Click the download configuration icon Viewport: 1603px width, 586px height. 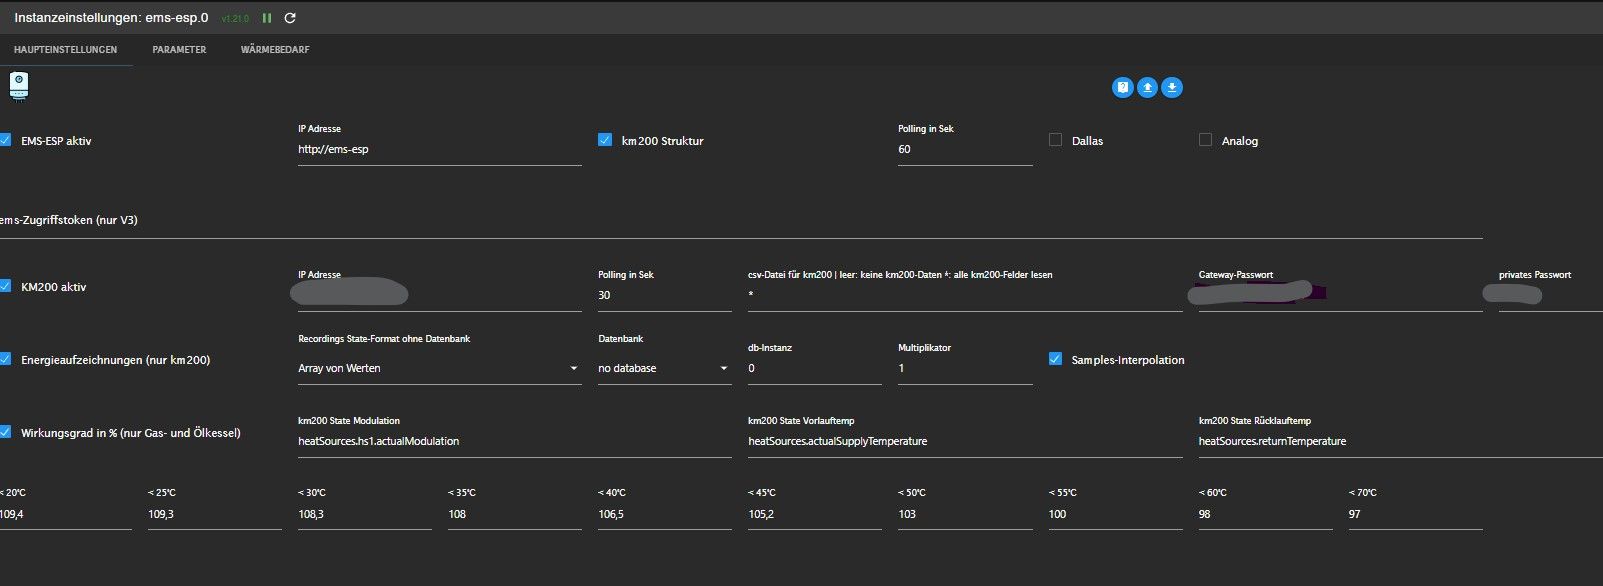1172,88
